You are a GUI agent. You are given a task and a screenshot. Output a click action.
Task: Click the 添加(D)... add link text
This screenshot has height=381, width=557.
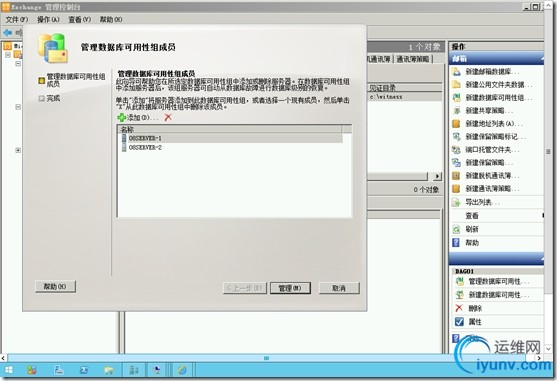pyautogui.click(x=142, y=118)
